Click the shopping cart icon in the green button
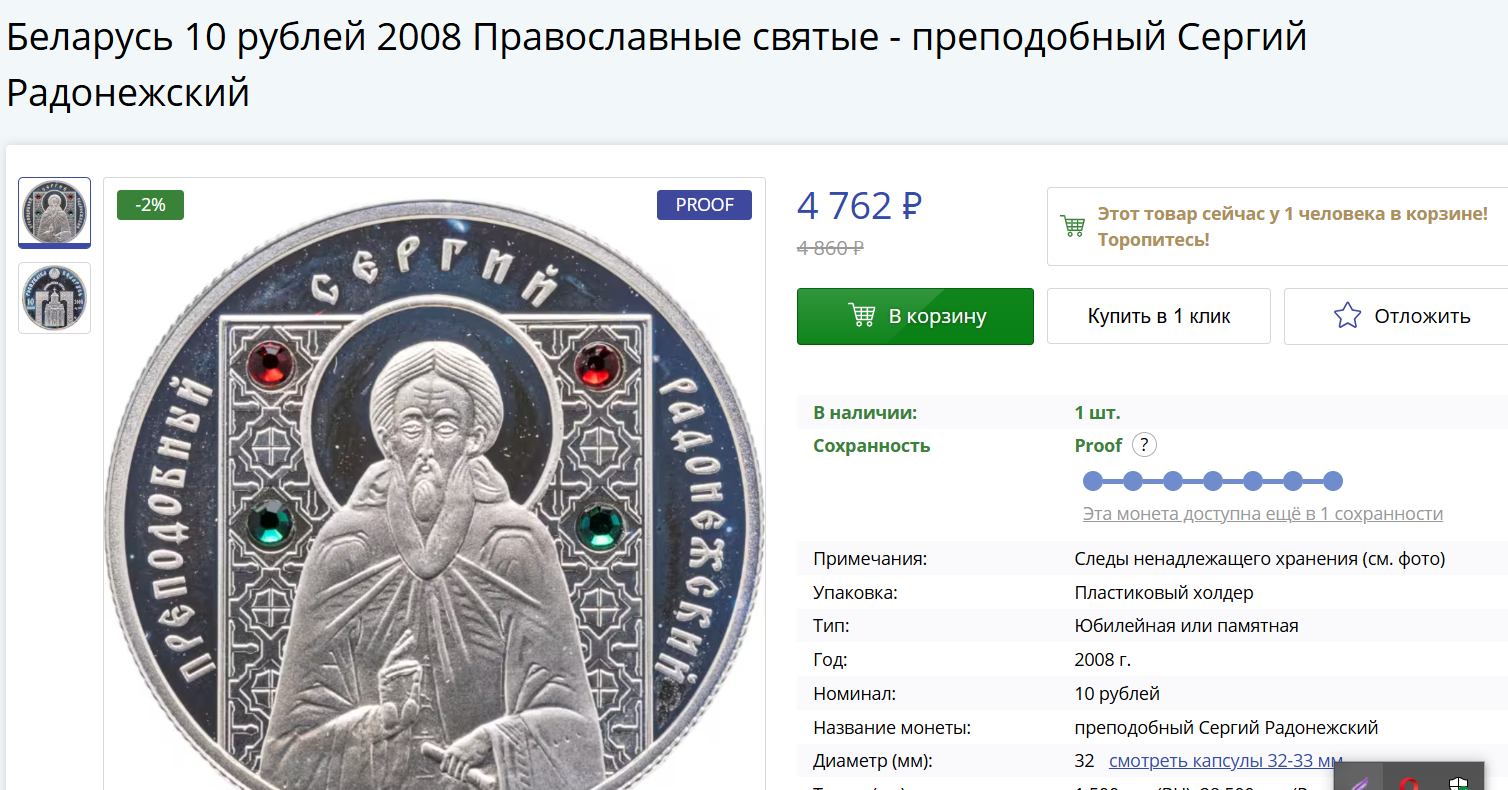 coord(861,315)
